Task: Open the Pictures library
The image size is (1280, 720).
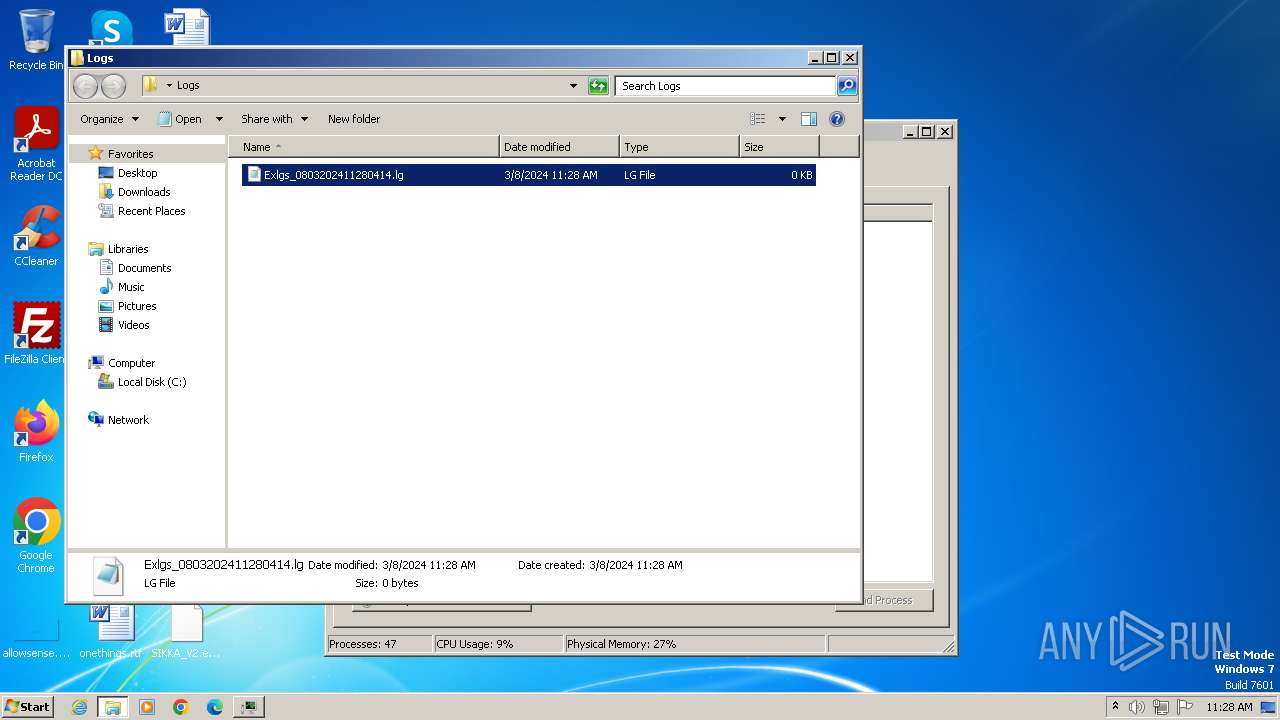Action: pos(137,306)
